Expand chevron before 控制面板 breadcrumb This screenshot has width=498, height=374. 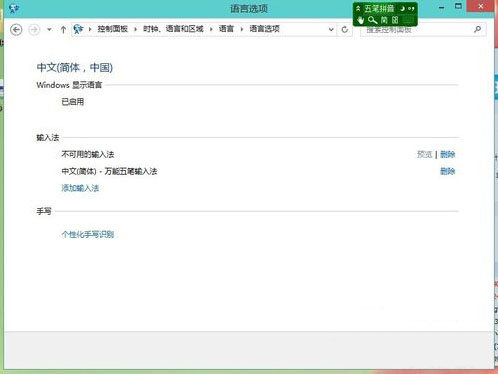90,29
